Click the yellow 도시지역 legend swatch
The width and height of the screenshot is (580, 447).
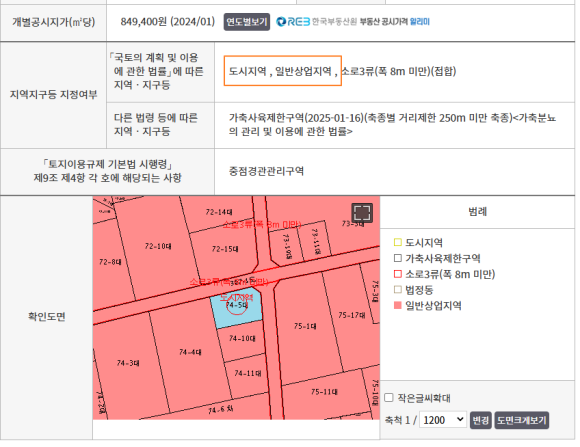398,242
